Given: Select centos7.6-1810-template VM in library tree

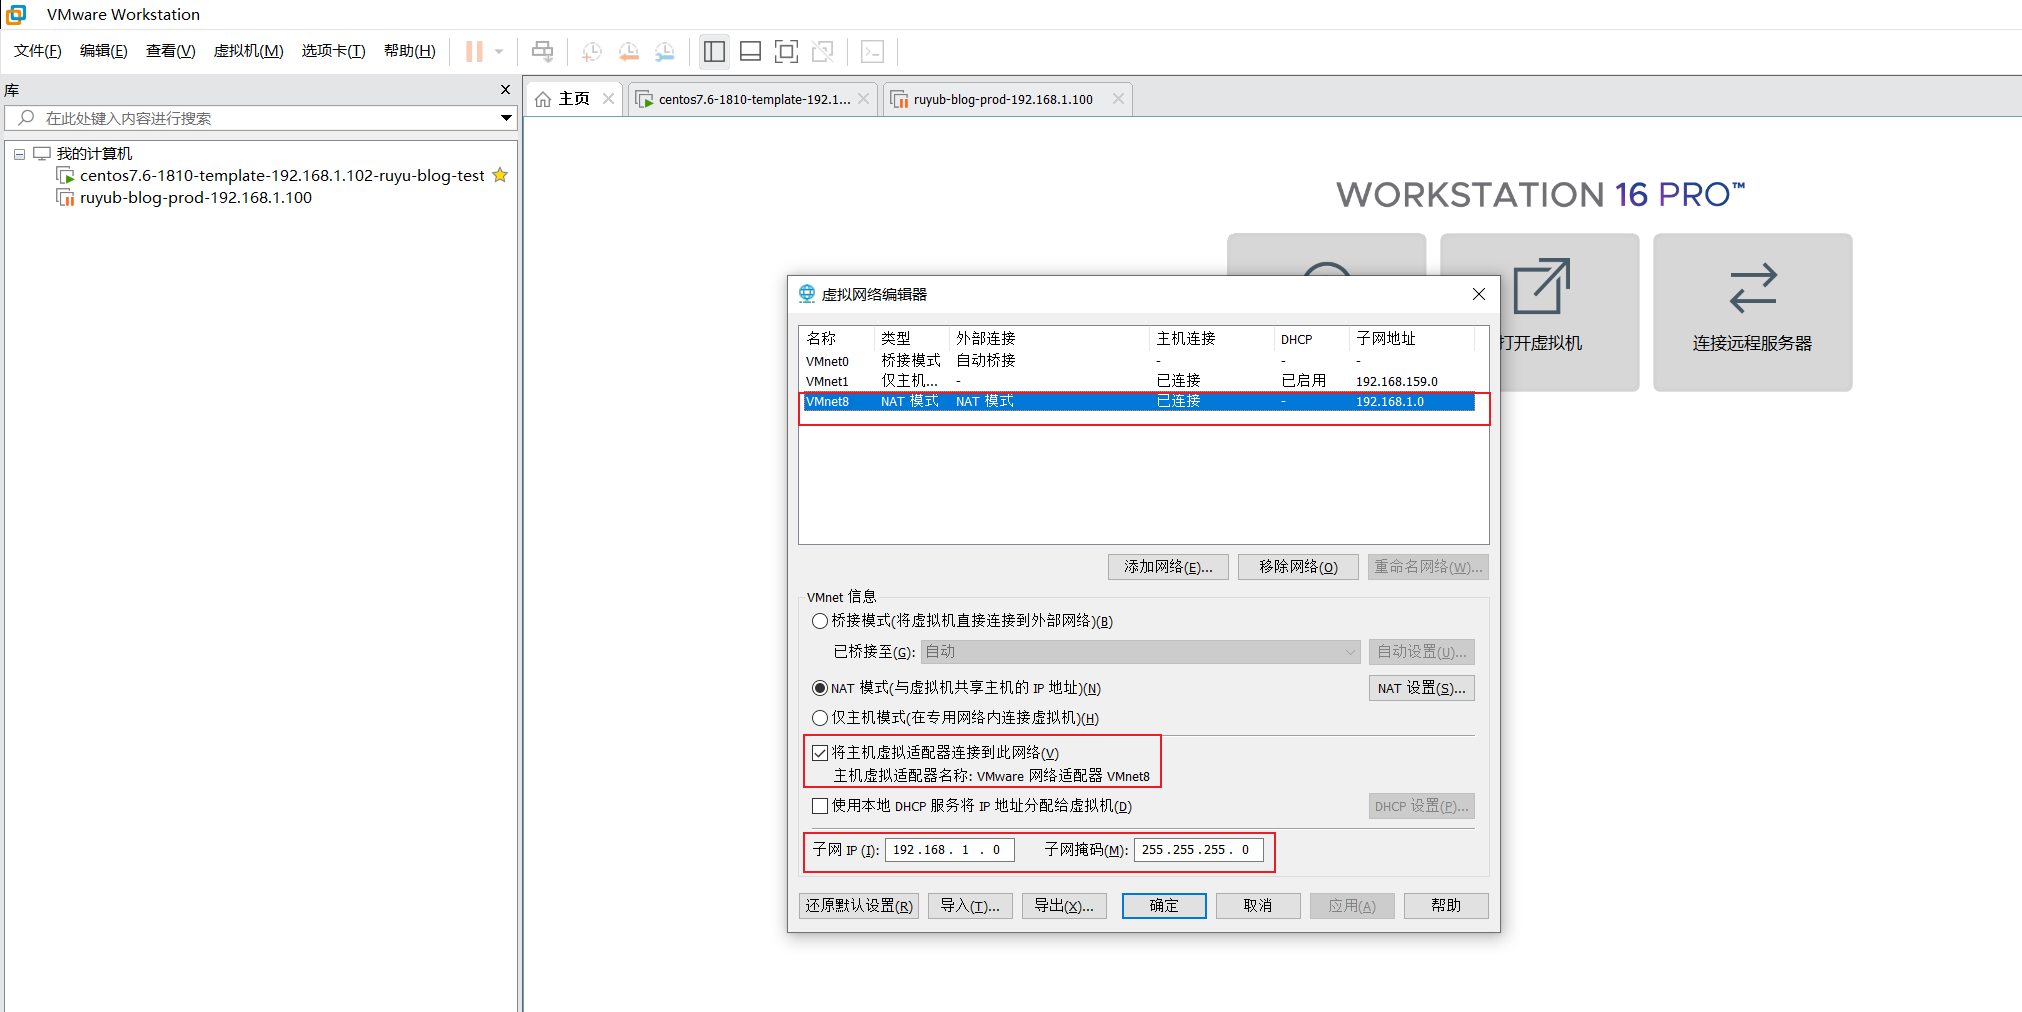Looking at the screenshot, I should [x=282, y=176].
